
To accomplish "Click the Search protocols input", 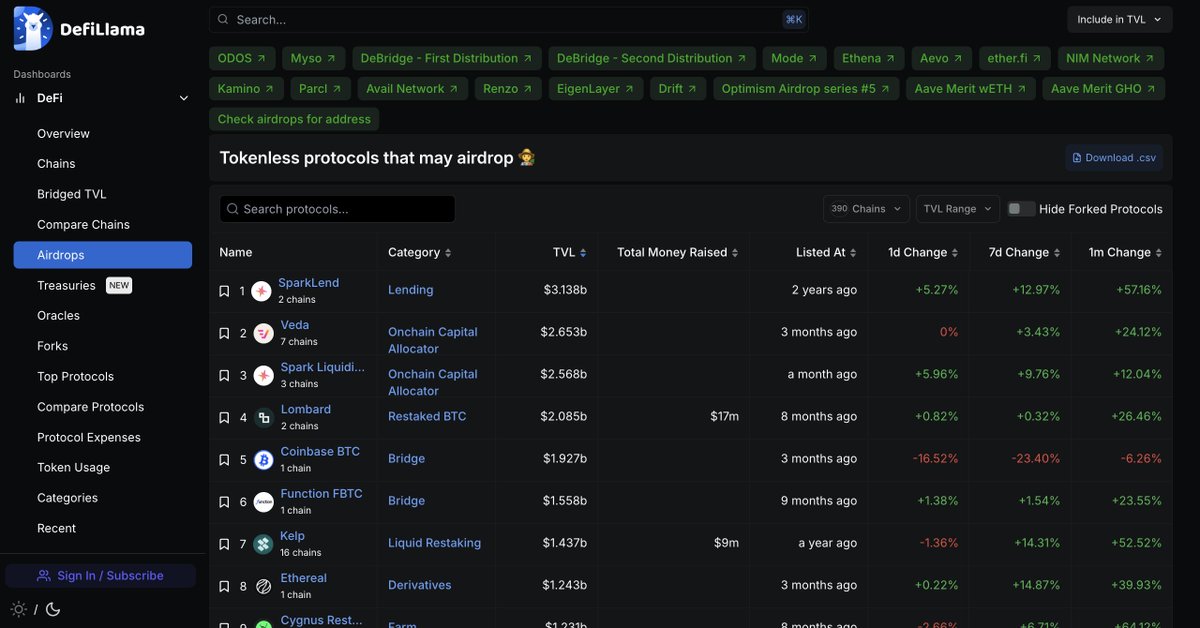I will point(337,209).
